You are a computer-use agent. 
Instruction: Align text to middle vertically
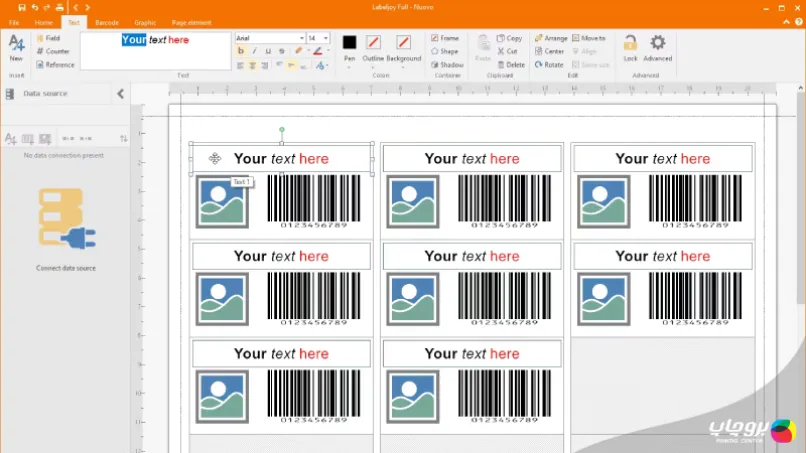pos(291,65)
